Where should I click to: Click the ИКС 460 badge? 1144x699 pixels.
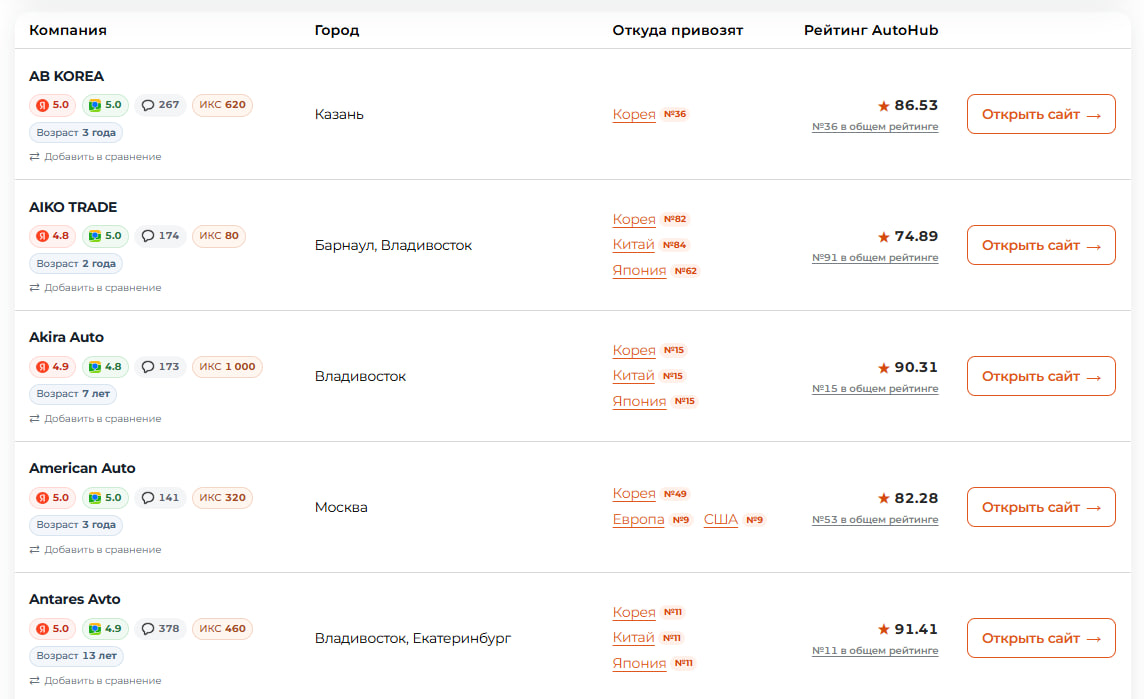[x=223, y=628]
